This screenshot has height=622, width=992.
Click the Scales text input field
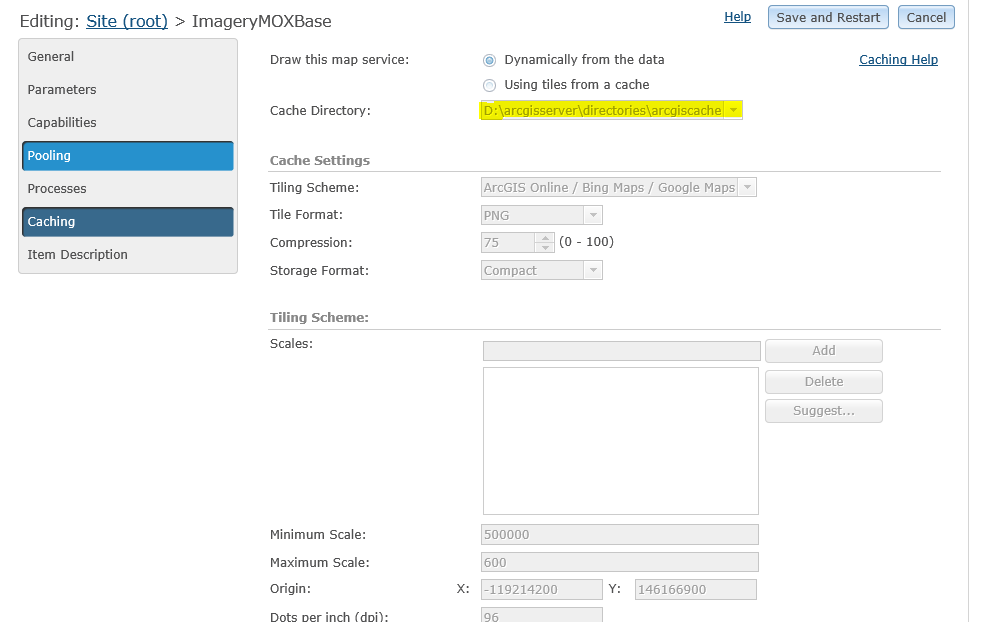[x=621, y=351]
